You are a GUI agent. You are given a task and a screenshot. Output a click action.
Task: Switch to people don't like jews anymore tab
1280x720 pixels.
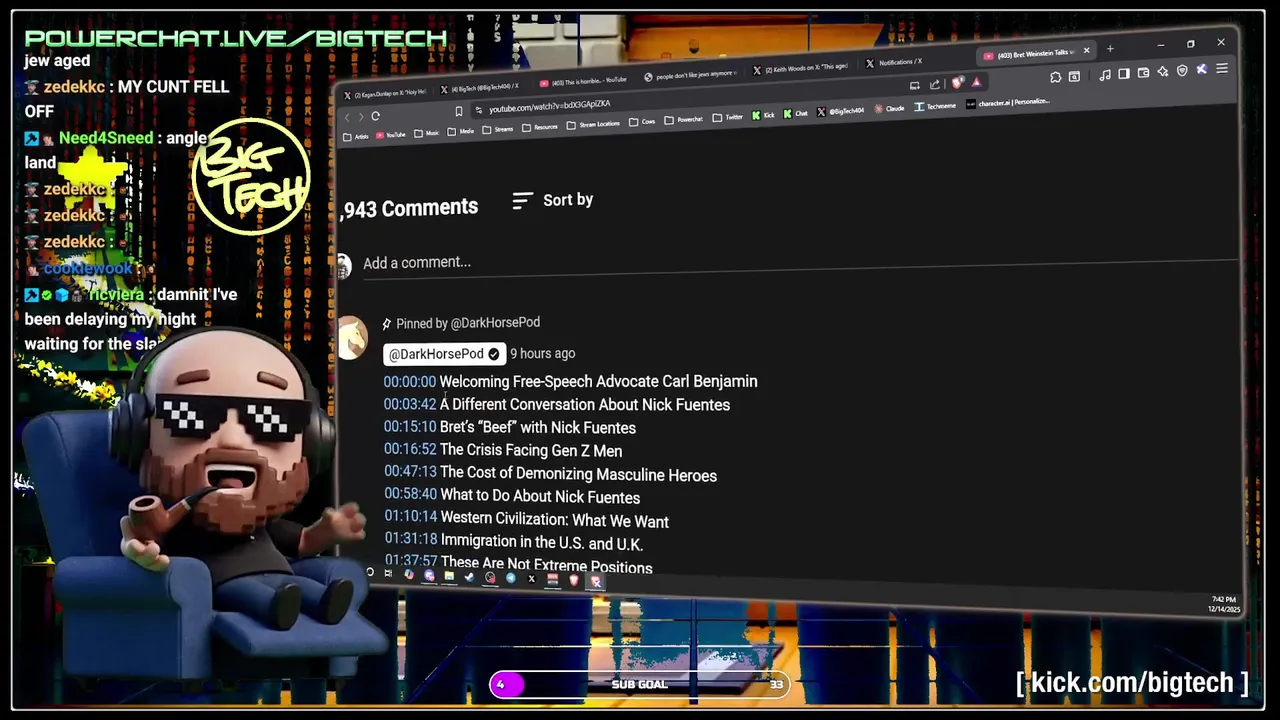(690, 76)
